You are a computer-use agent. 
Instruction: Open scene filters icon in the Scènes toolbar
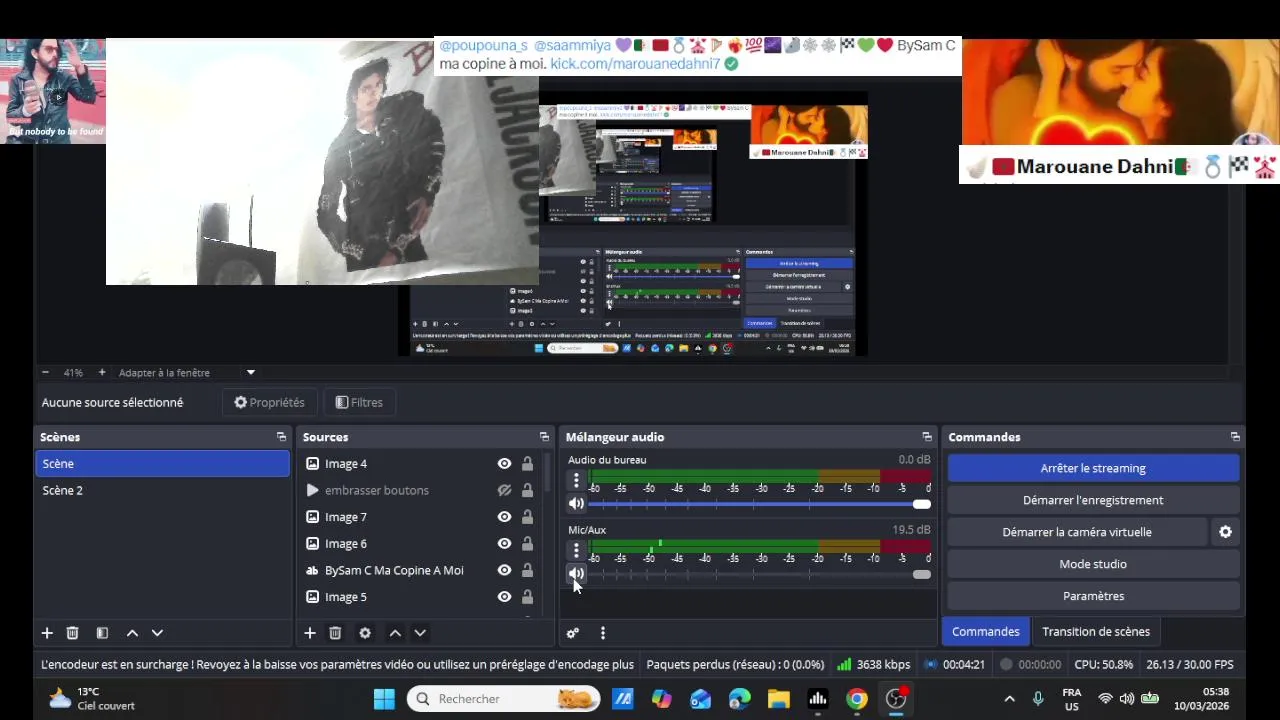102,633
